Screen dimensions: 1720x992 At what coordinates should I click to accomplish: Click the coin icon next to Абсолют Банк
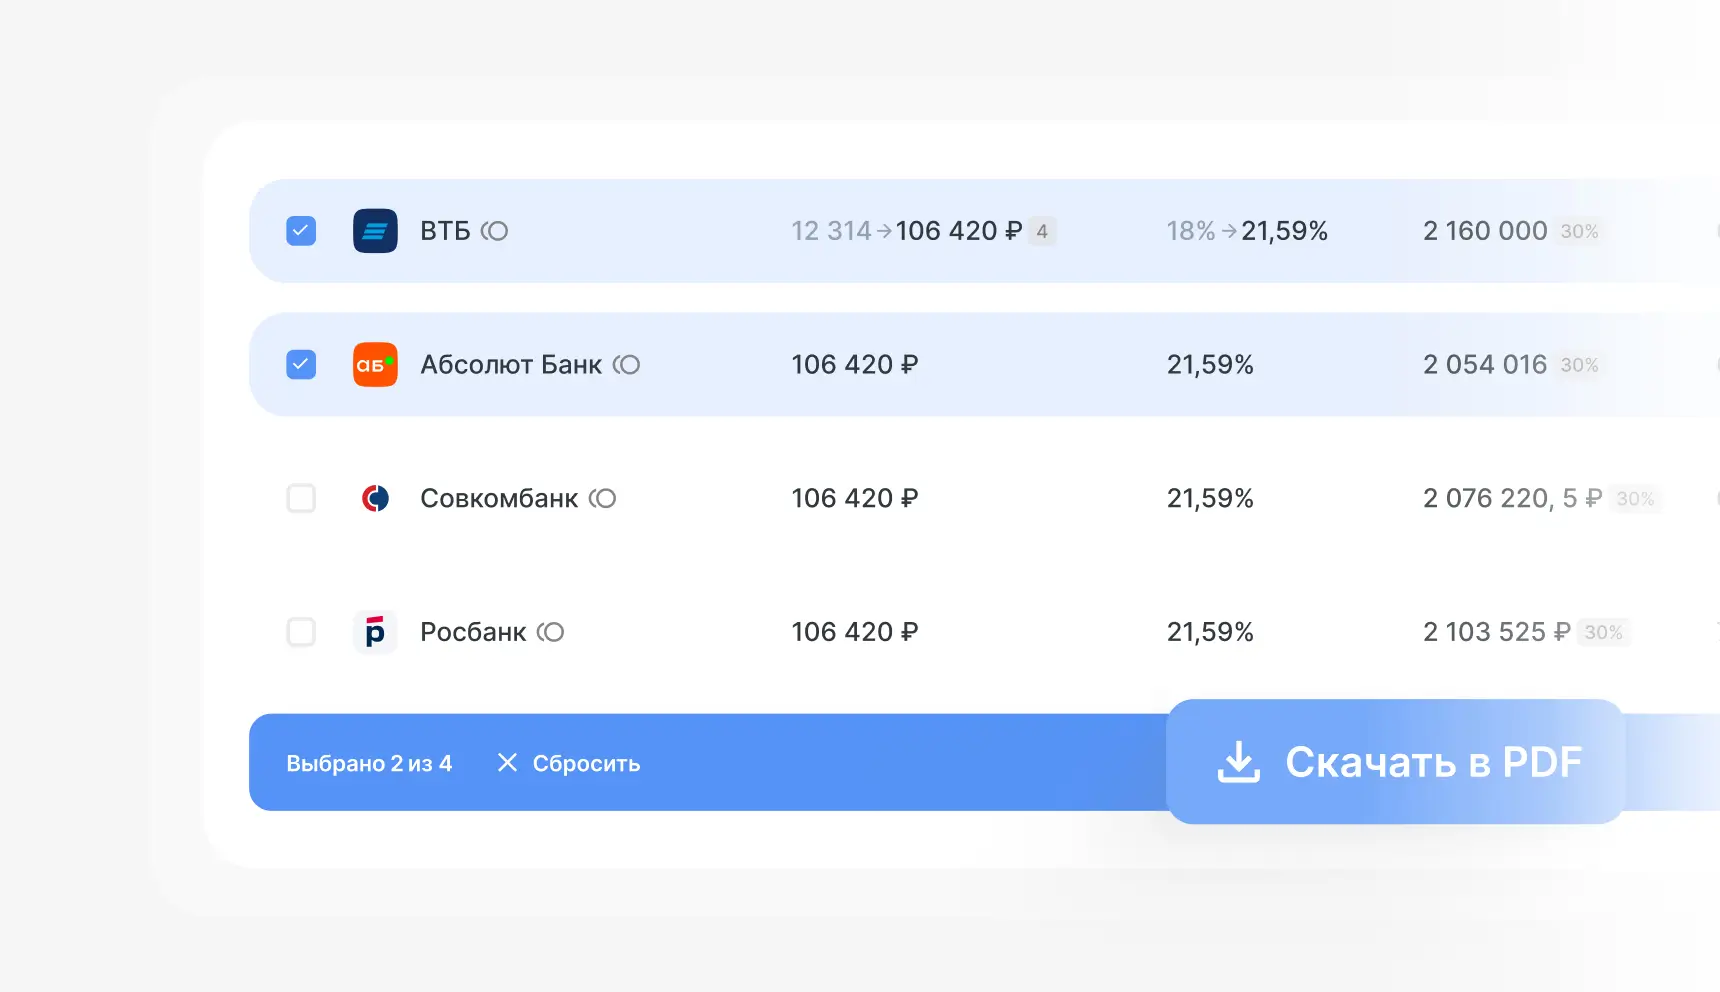pyautogui.click(x=626, y=365)
